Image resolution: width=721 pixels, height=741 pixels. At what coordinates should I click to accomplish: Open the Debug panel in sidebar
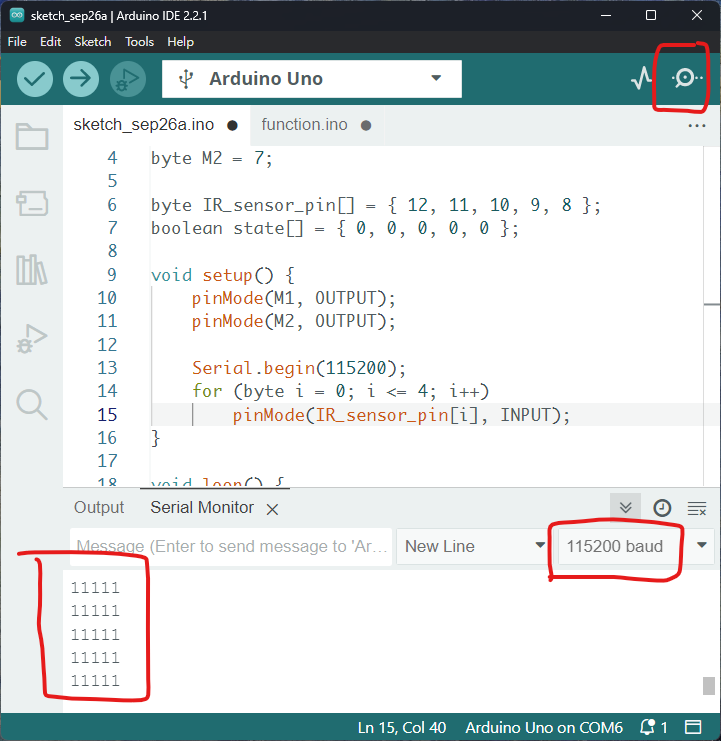pos(32,338)
